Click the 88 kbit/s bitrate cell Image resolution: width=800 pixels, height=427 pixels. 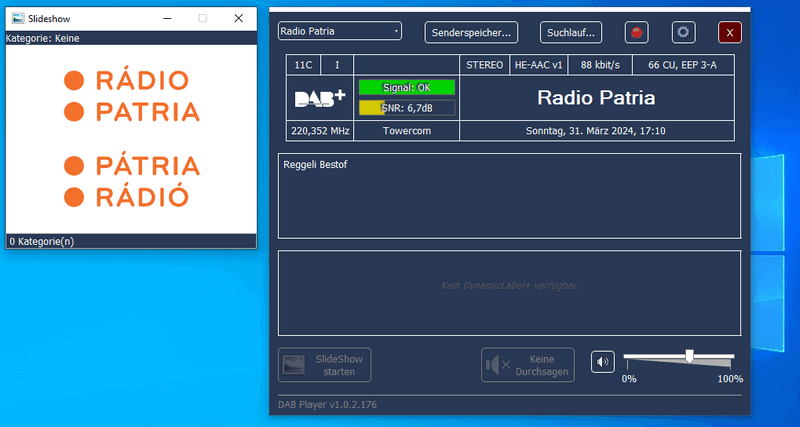point(600,65)
